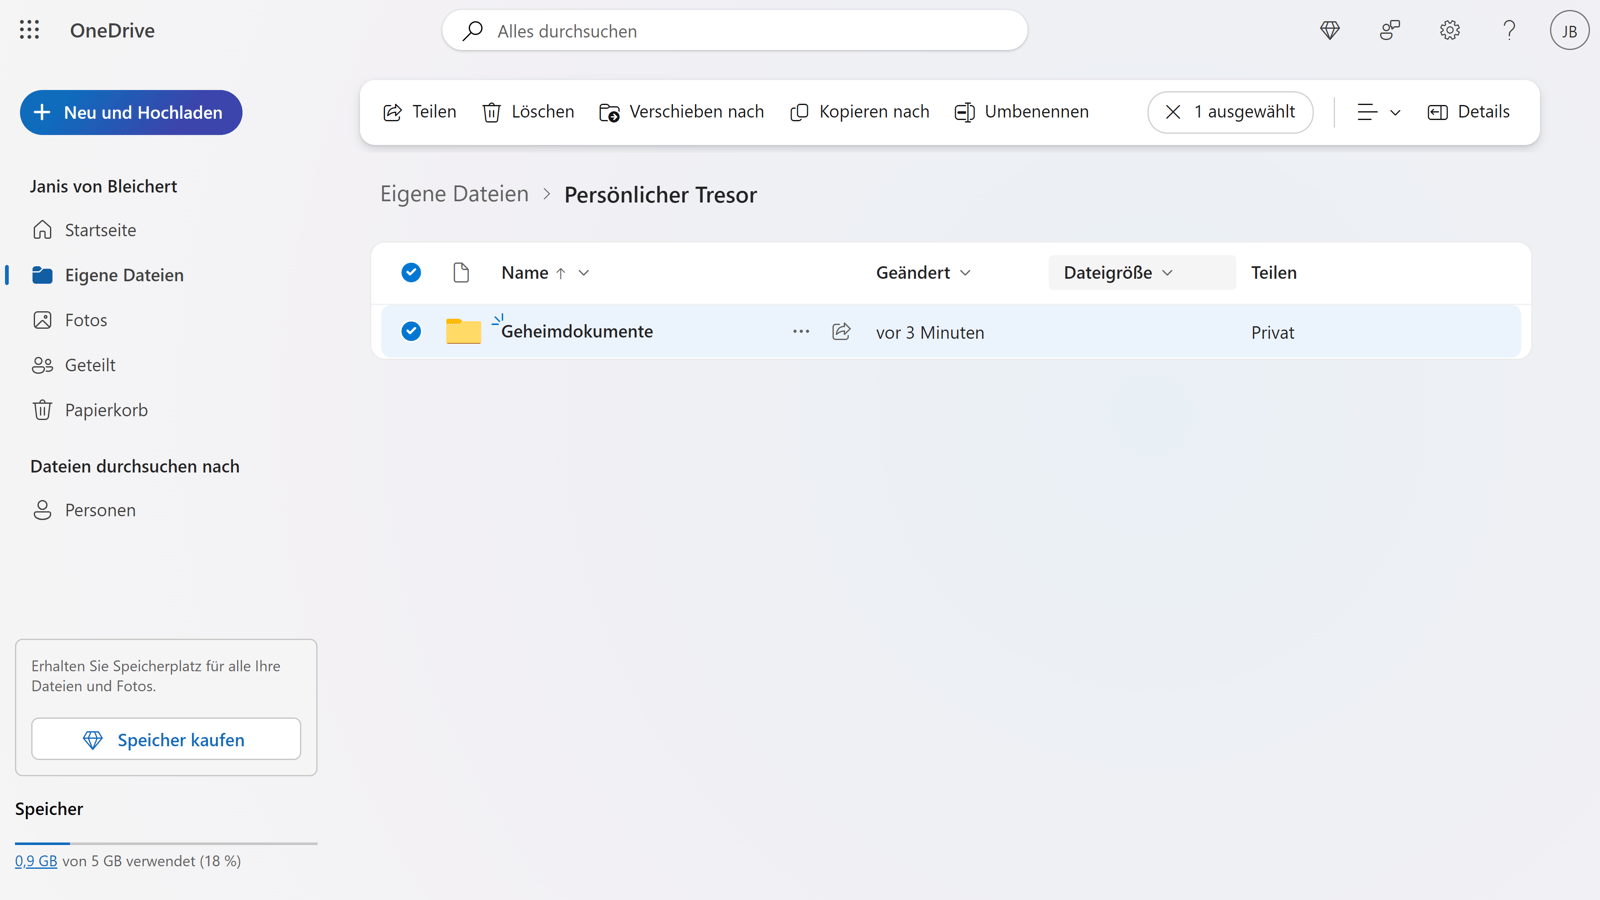Open the view options layout dropdown

point(1378,112)
